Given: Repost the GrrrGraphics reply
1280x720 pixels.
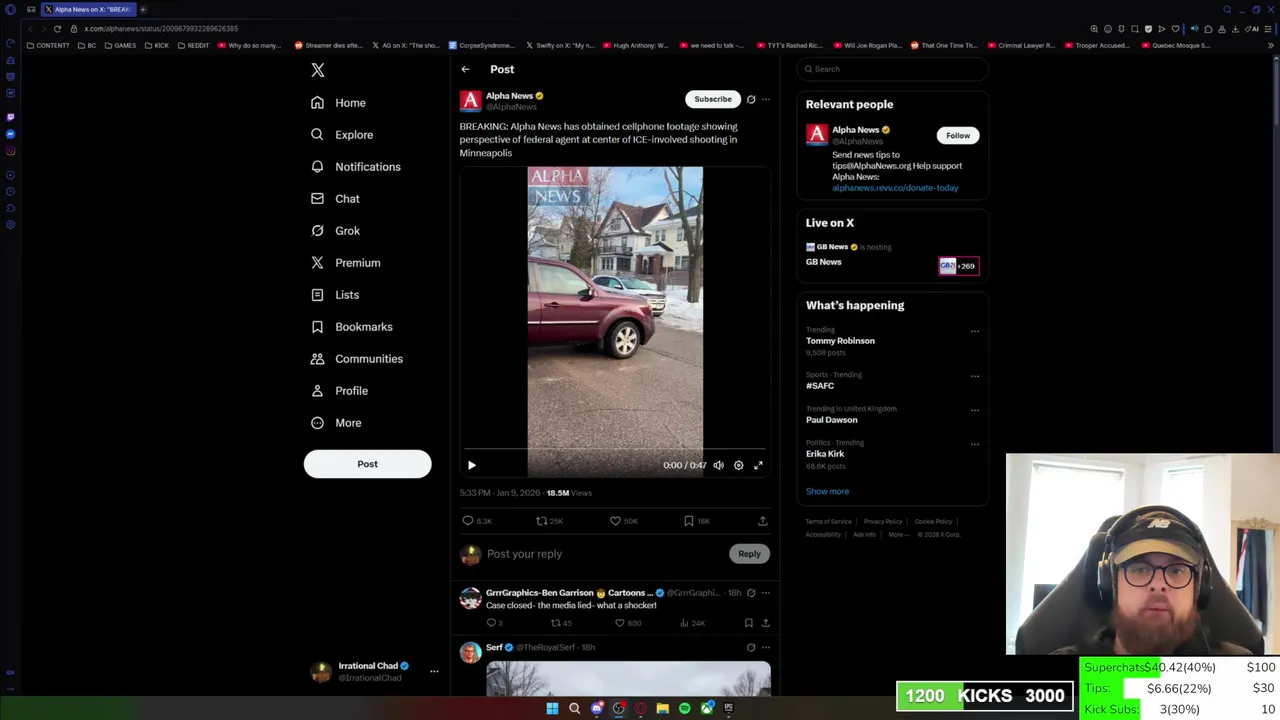Looking at the screenshot, I should pyautogui.click(x=556, y=623).
